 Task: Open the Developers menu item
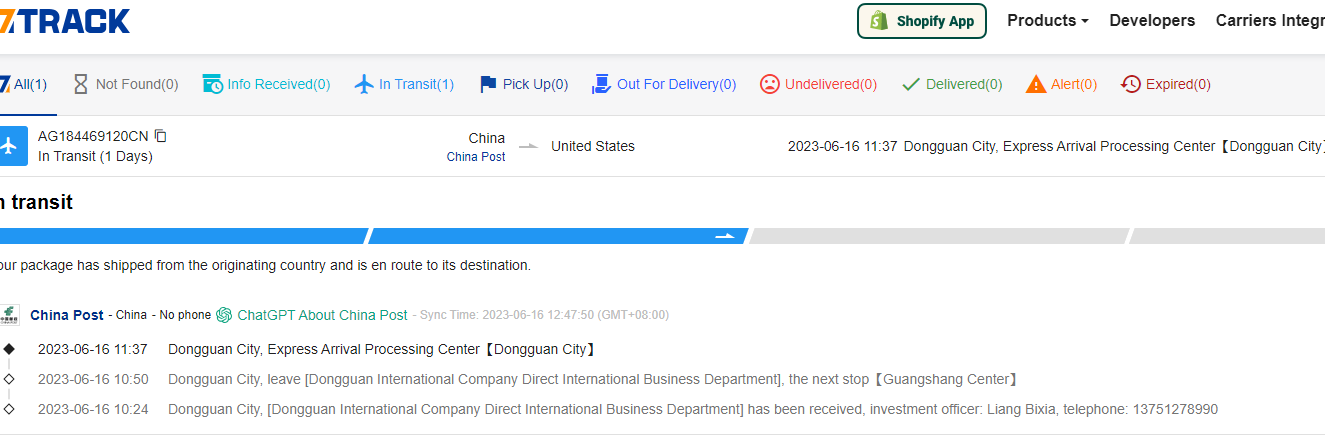1152,21
